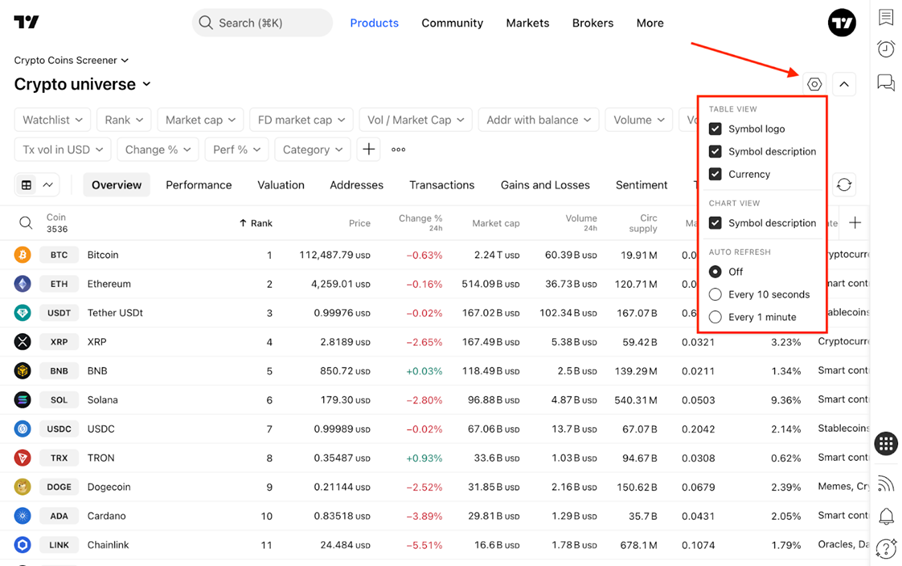902x566 pixels.
Task: Select Every 1 minute auto refresh
Action: point(715,317)
